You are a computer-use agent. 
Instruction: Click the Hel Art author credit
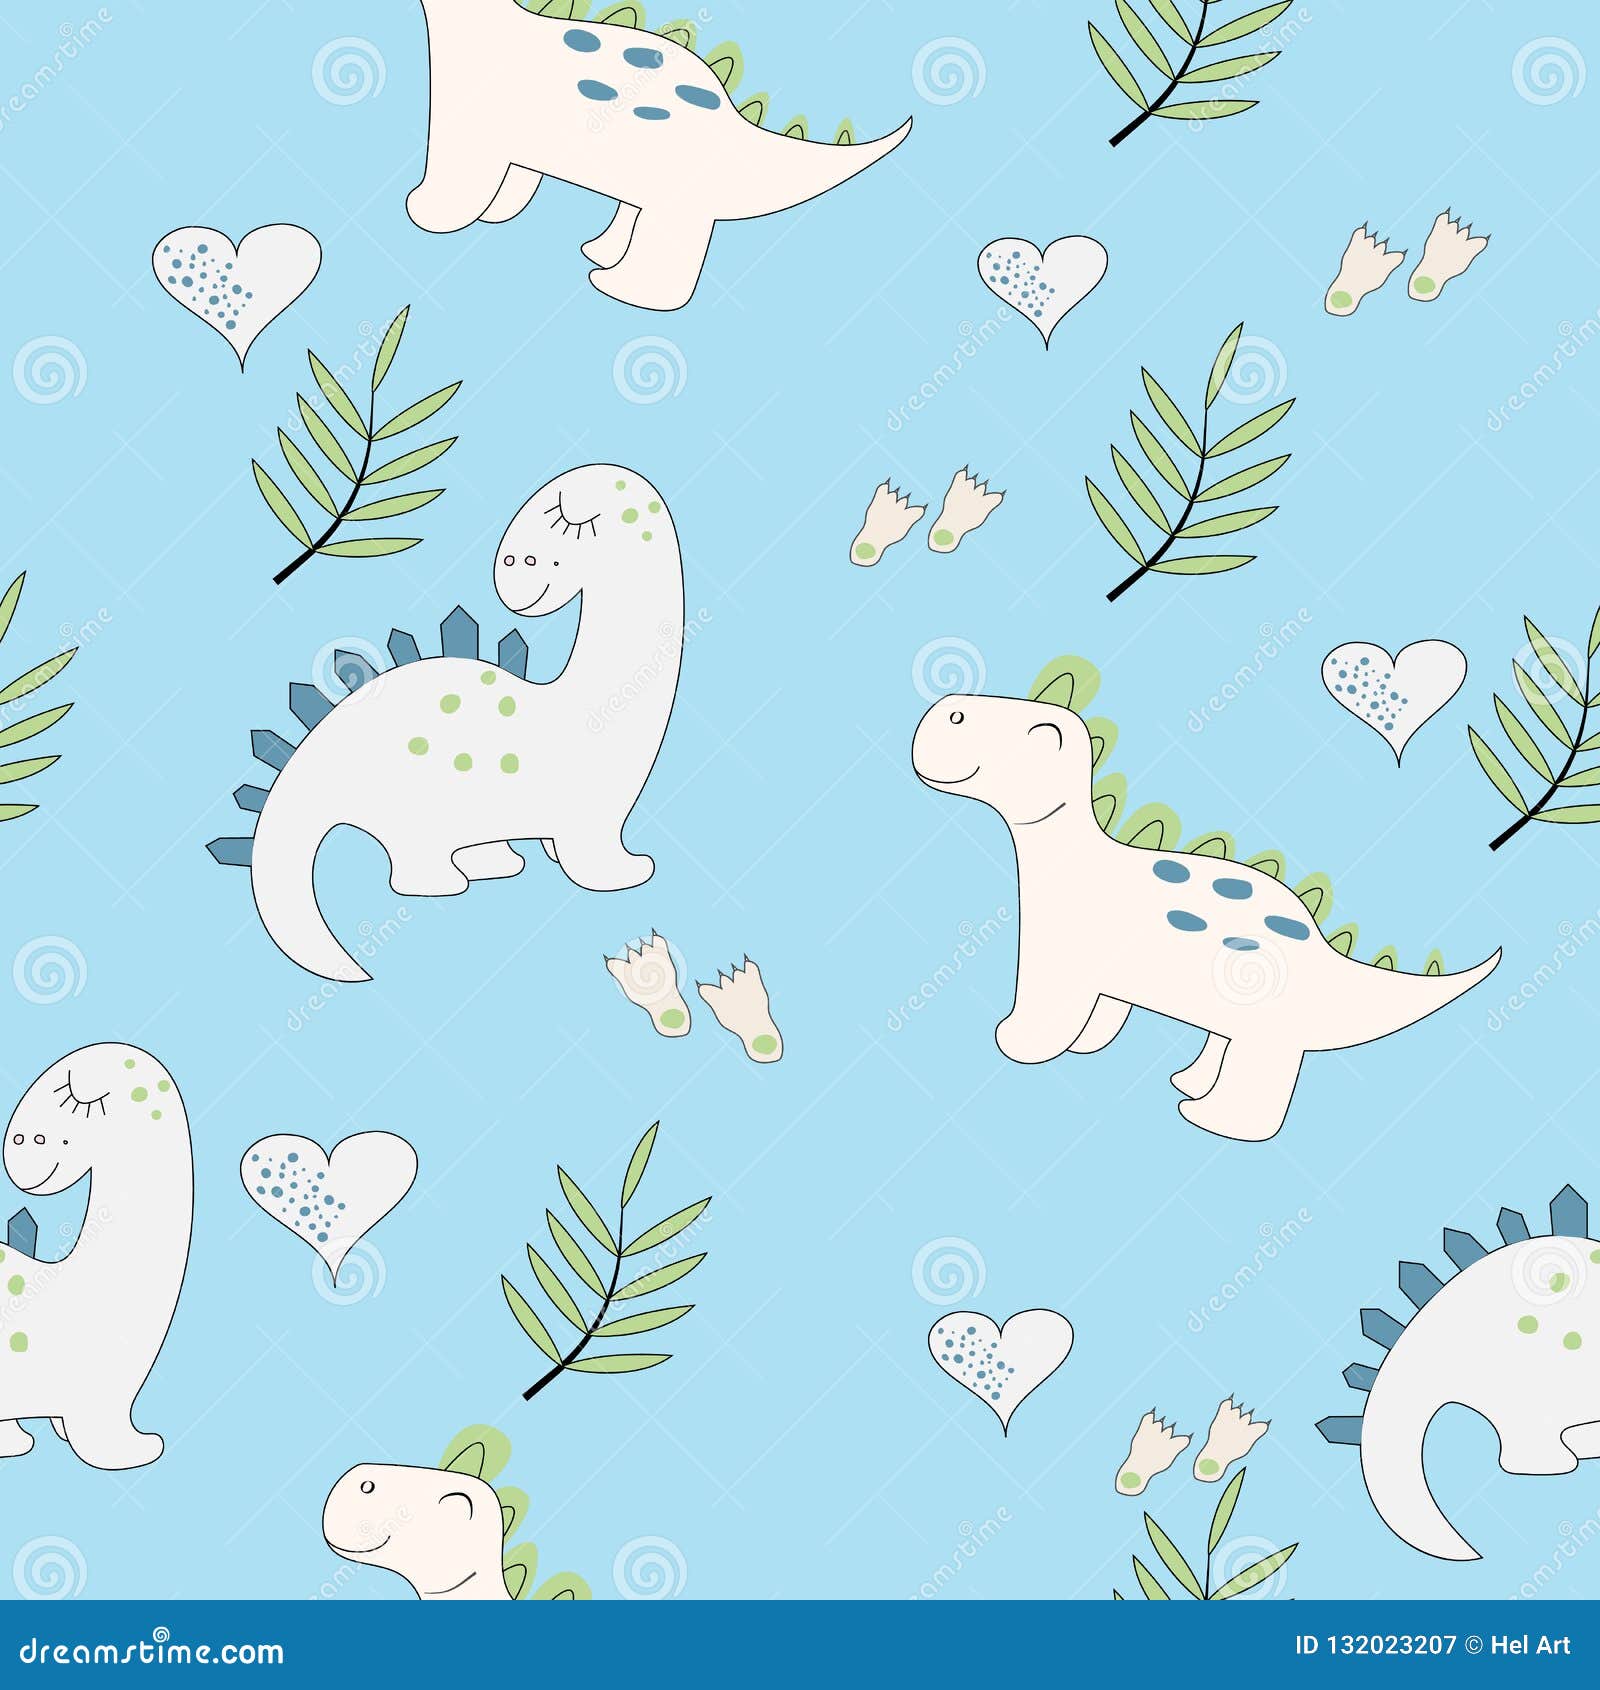tap(1530, 1645)
